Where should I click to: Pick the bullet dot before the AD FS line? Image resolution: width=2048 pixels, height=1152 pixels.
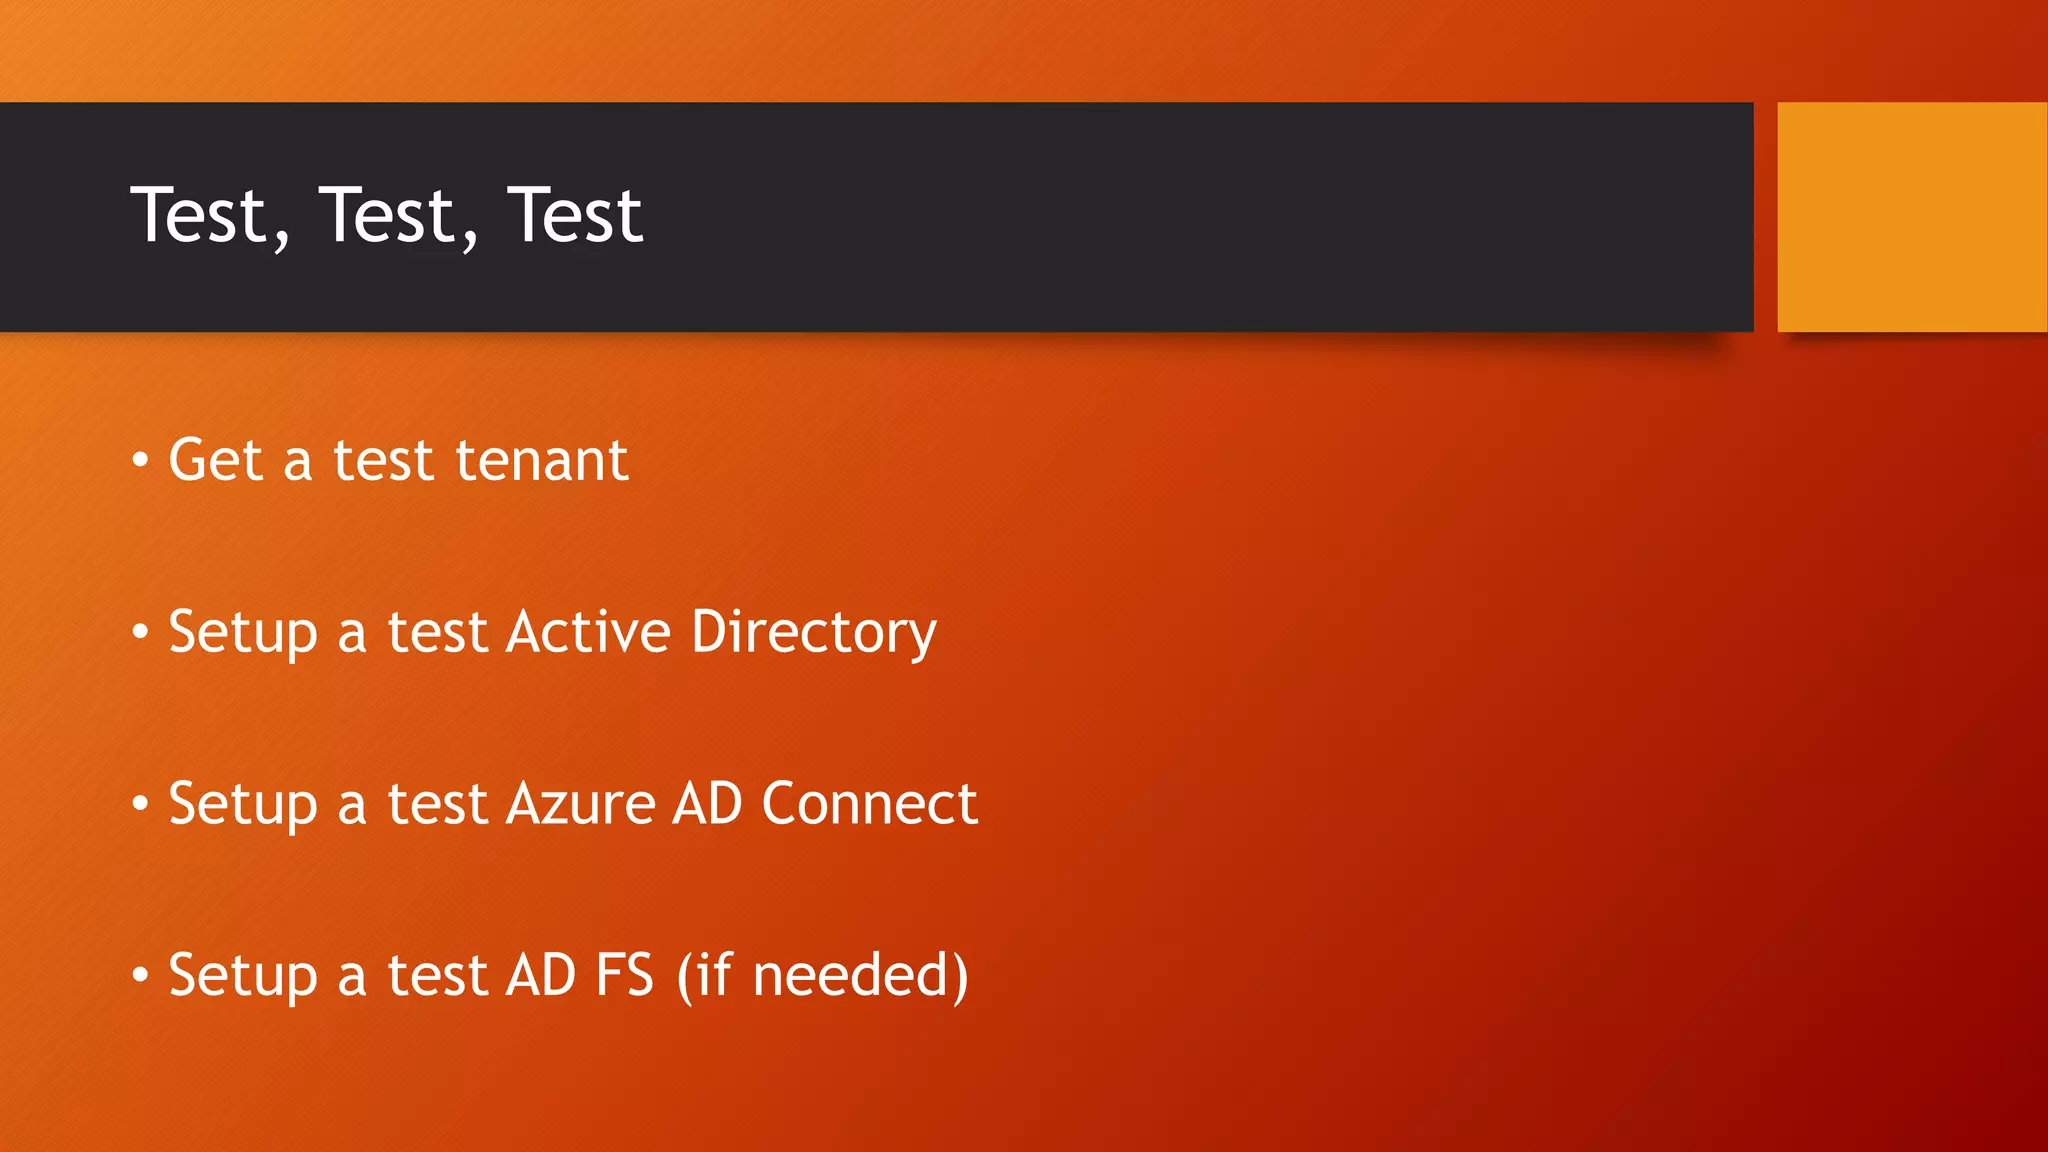coord(140,976)
